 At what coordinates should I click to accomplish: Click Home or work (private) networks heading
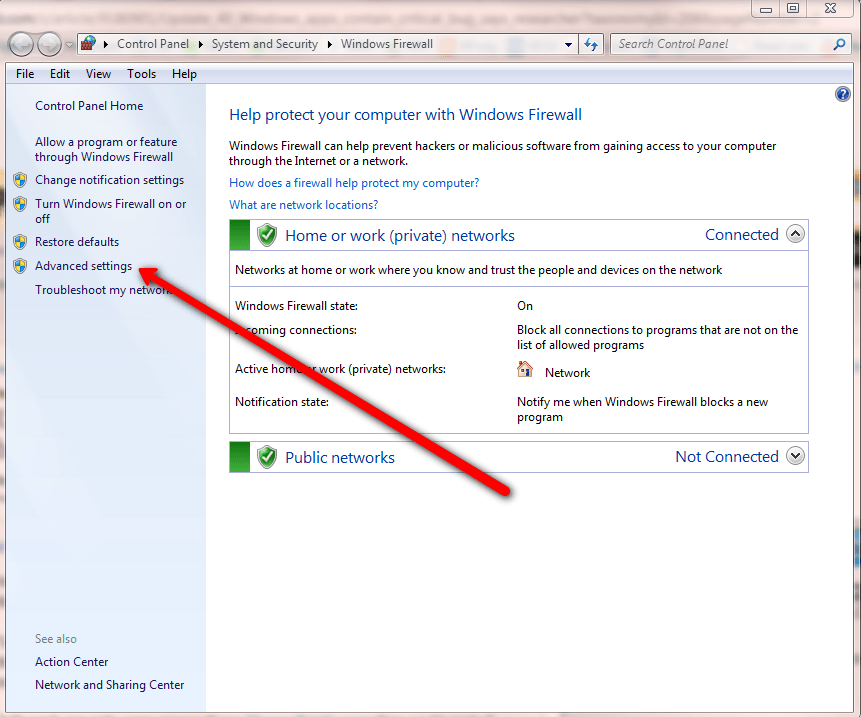pos(400,236)
